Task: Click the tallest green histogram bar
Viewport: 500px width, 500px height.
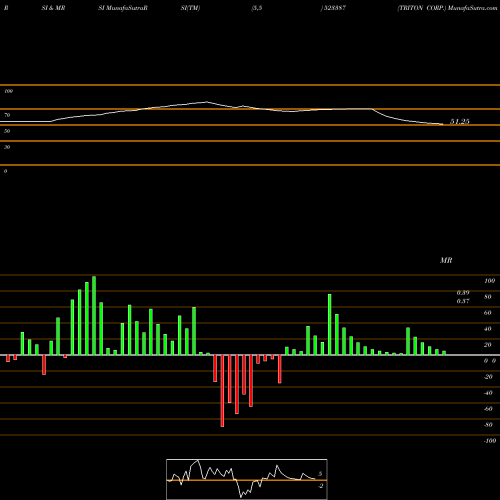Action: tap(94, 316)
